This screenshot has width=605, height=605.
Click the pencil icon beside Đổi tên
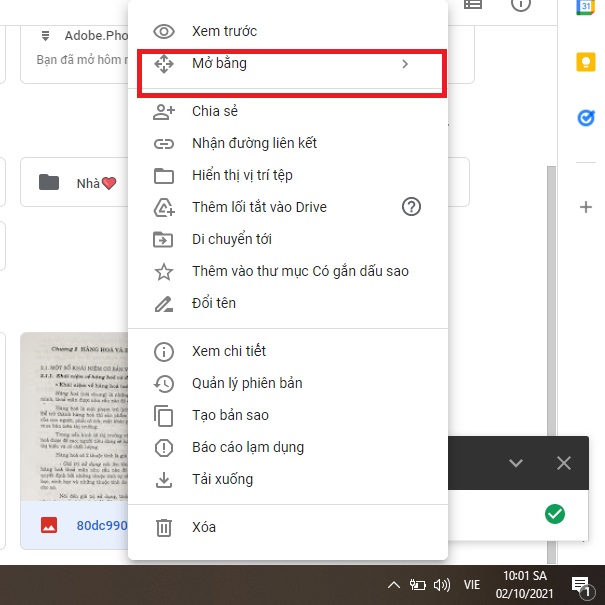pyautogui.click(x=164, y=304)
